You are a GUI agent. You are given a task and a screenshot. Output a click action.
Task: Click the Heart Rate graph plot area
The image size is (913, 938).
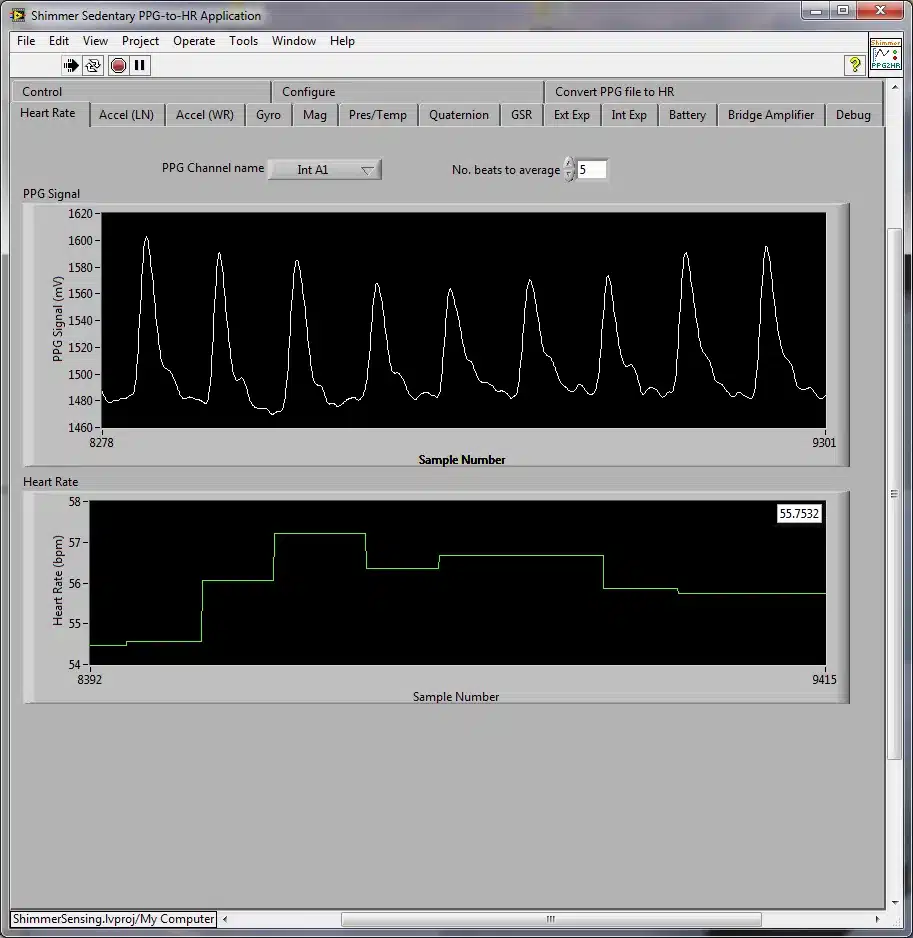pos(458,583)
